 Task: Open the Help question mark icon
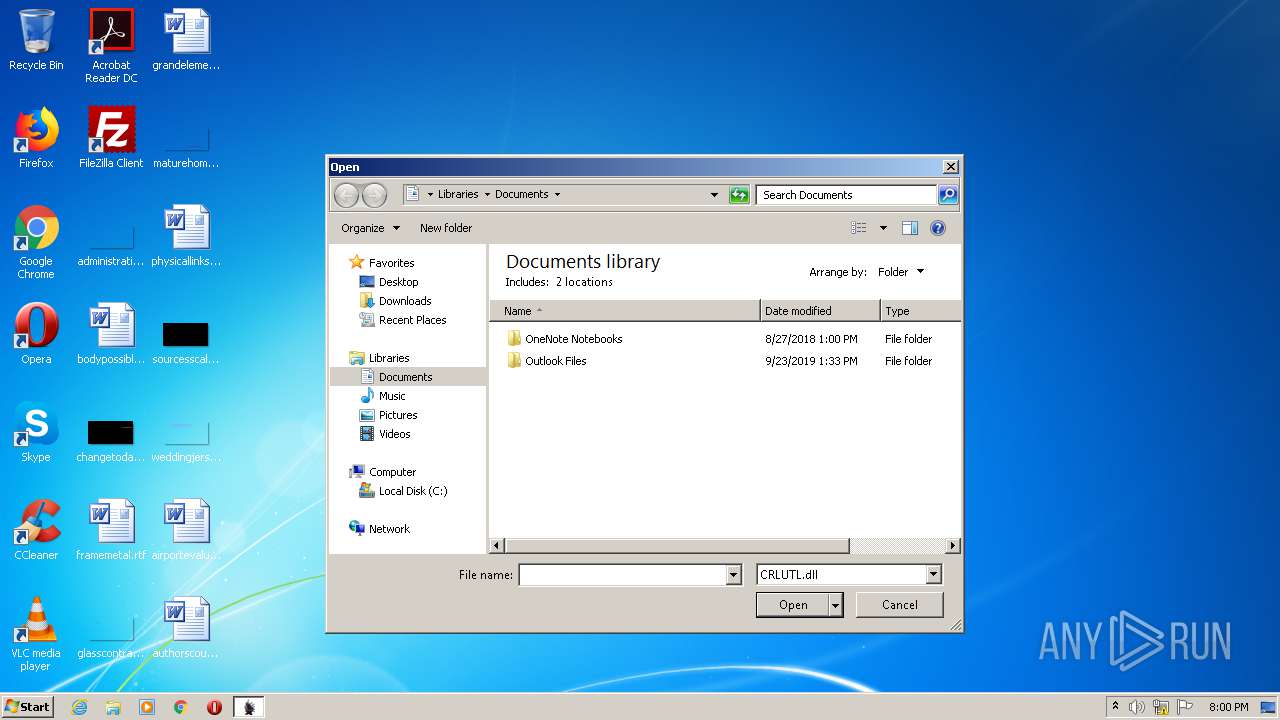tap(938, 228)
